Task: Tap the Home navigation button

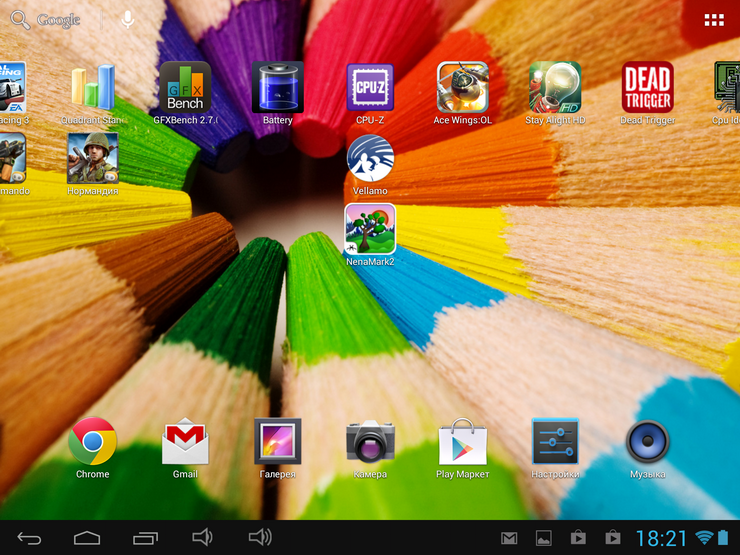Action: [x=87, y=538]
